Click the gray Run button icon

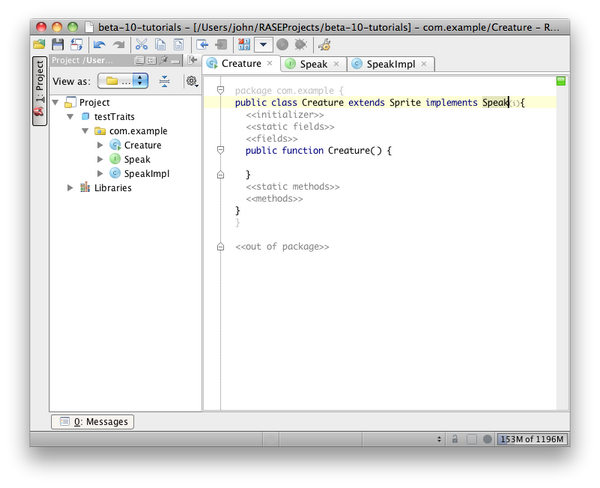point(282,45)
